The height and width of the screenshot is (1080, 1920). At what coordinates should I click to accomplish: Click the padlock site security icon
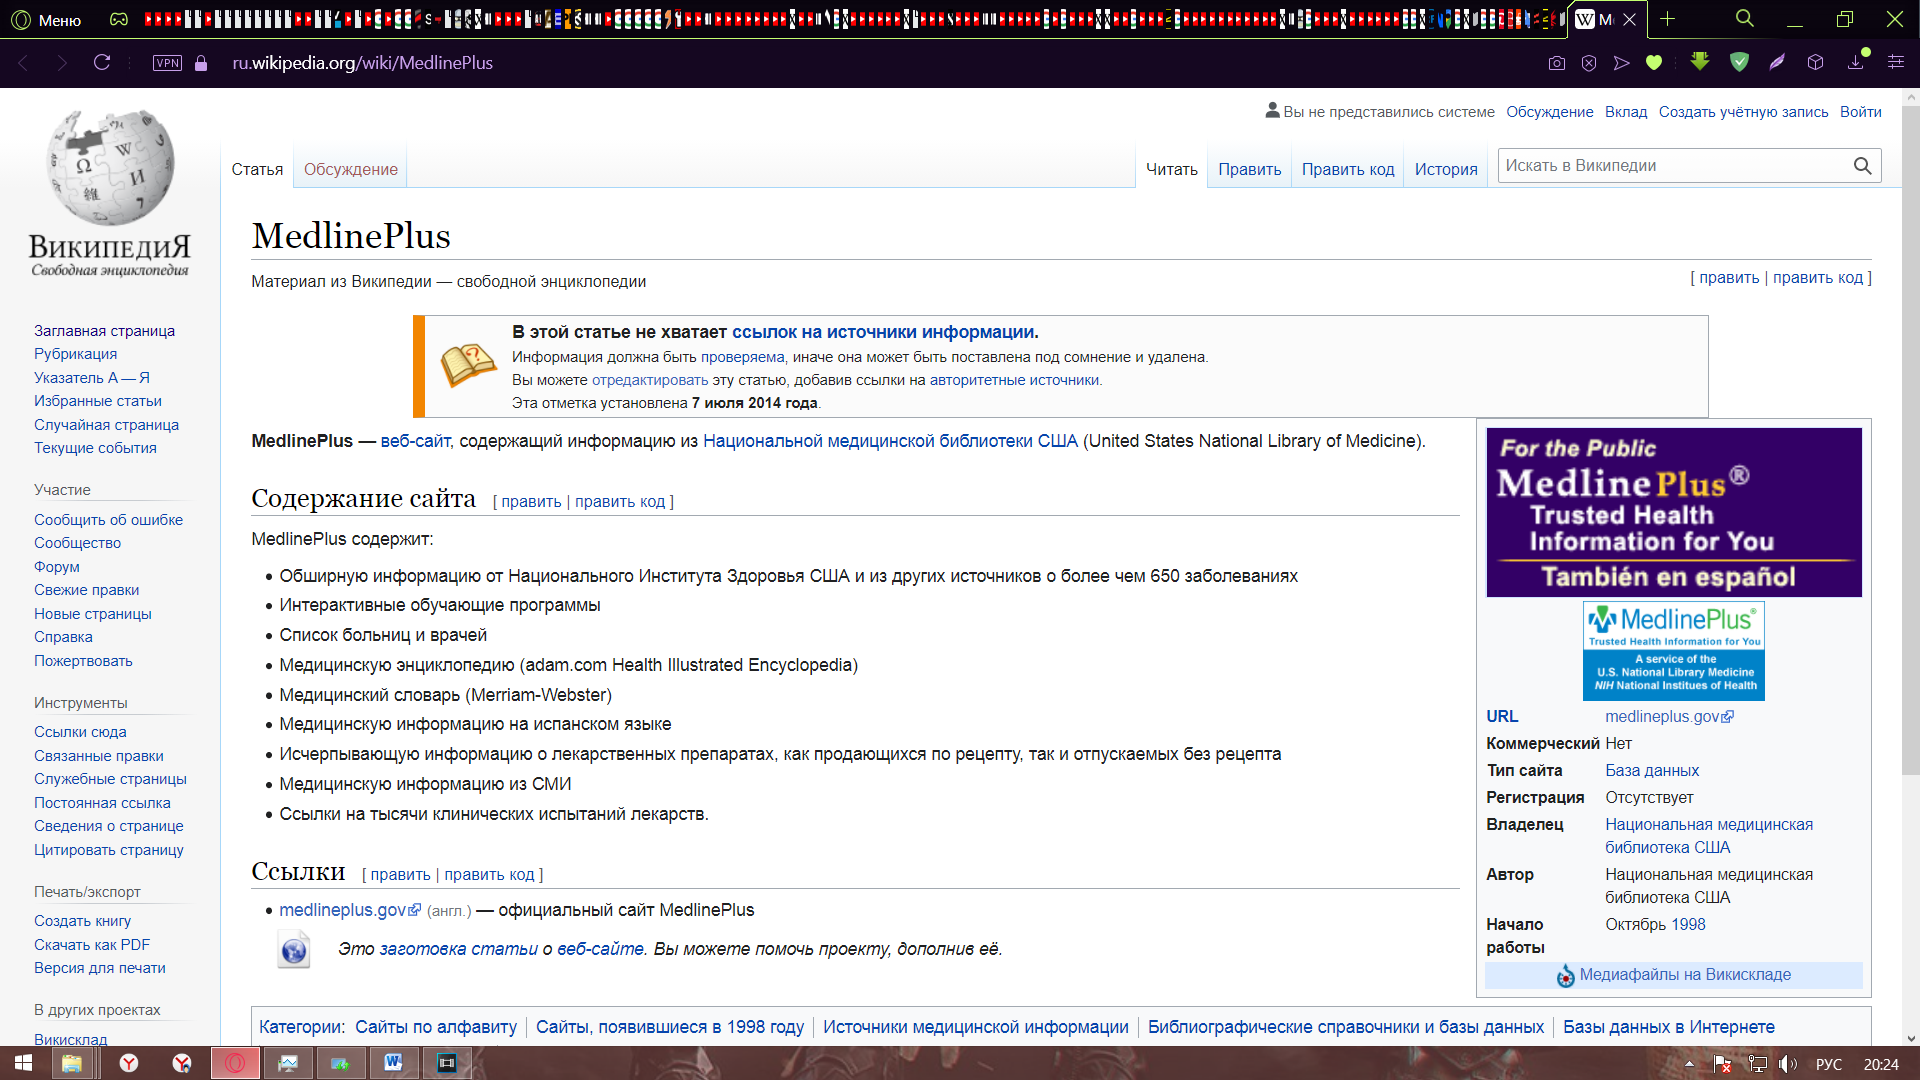pyautogui.click(x=201, y=63)
